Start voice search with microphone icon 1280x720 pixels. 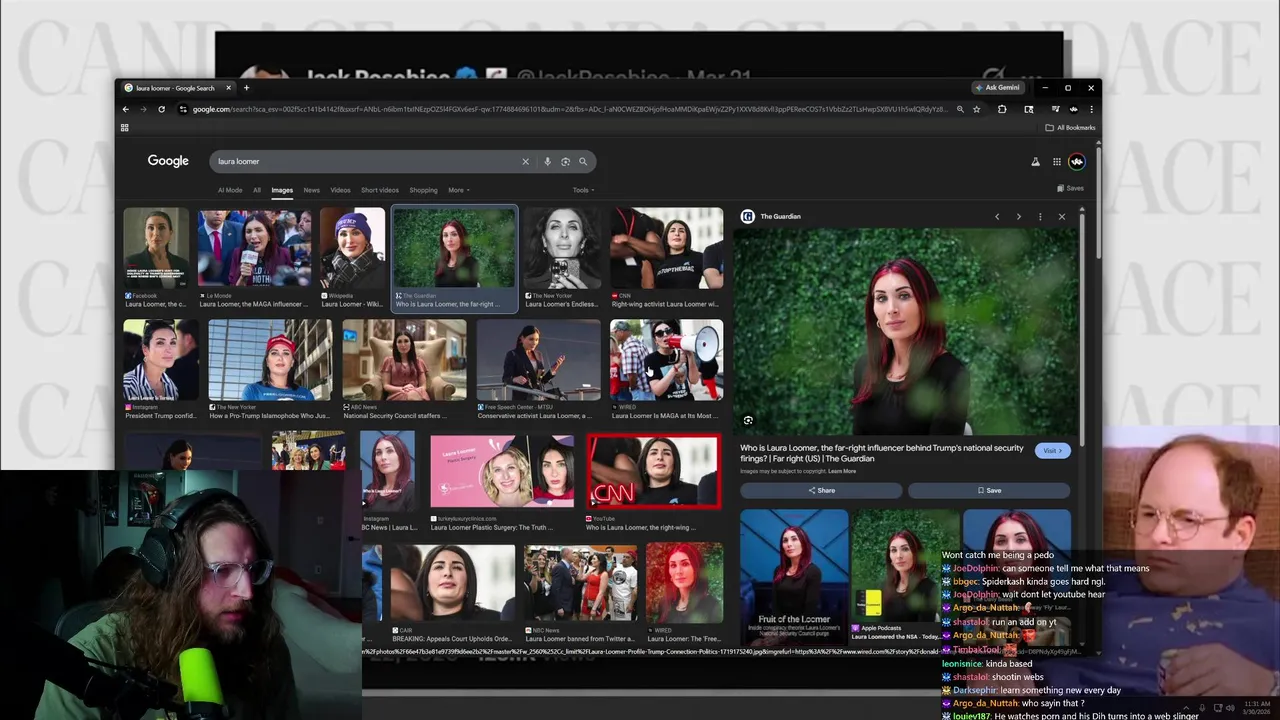click(547, 161)
